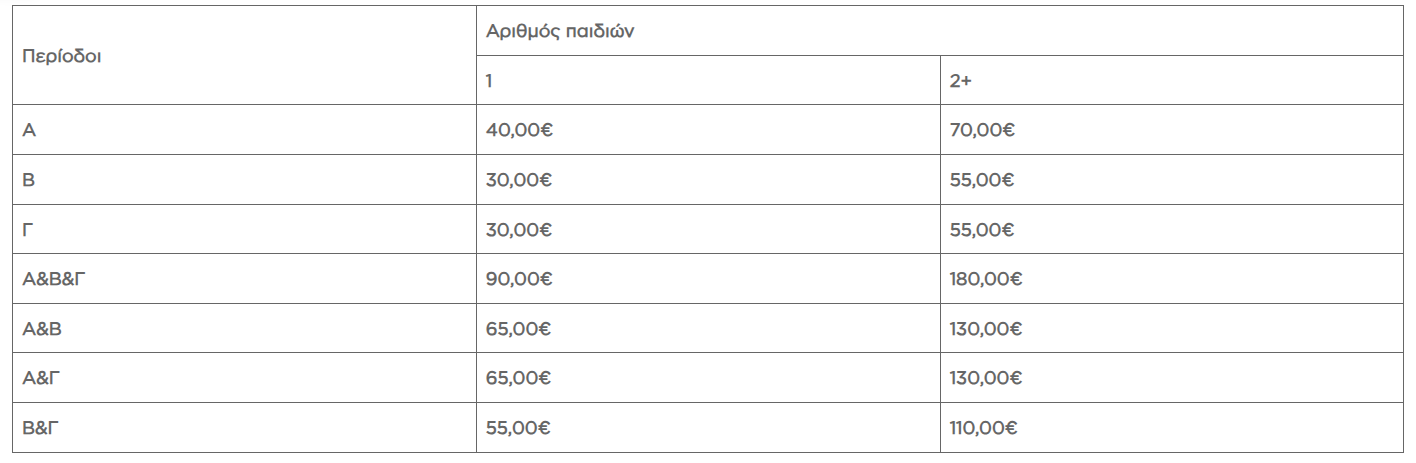Screen dimensions: 1416x463
Task: Select the Α&Β&Γ combined period label
Action: pyautogui.click(x=54, y=279)
